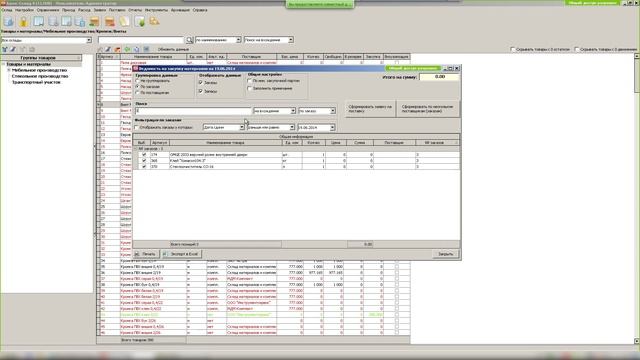This screenshot has width=640, height=360.
Task: Enable 'Скрывать товары с 0 остатком' checkbox
Action: pos(513,49)
